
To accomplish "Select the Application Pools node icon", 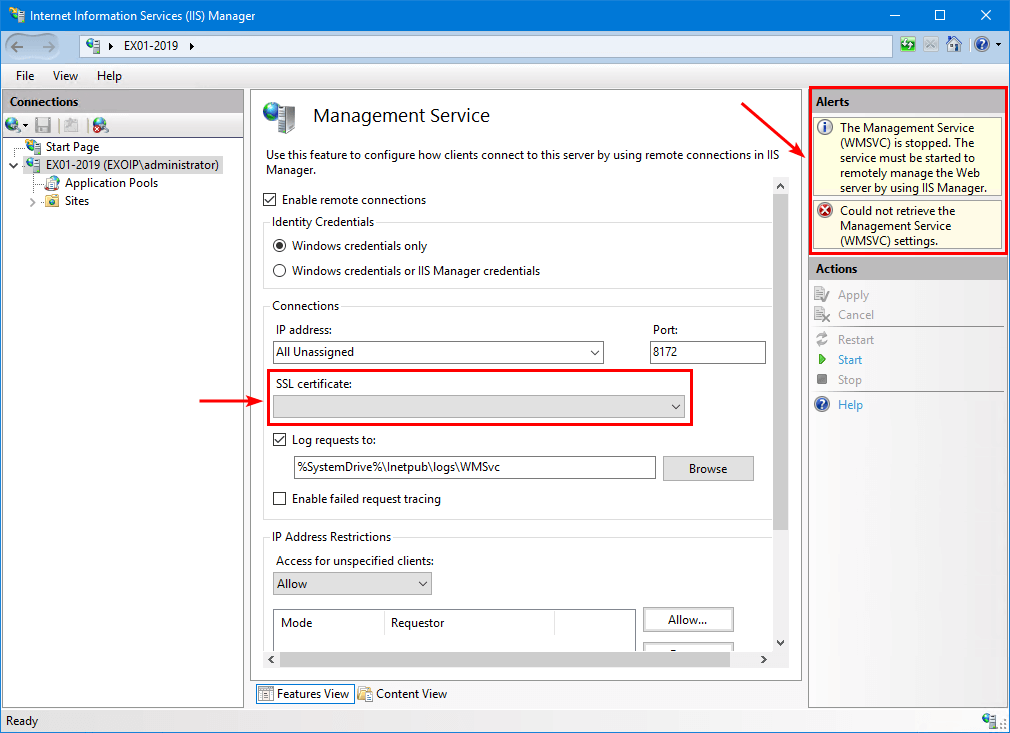I will pyautogui.click(x=52, y=183).
